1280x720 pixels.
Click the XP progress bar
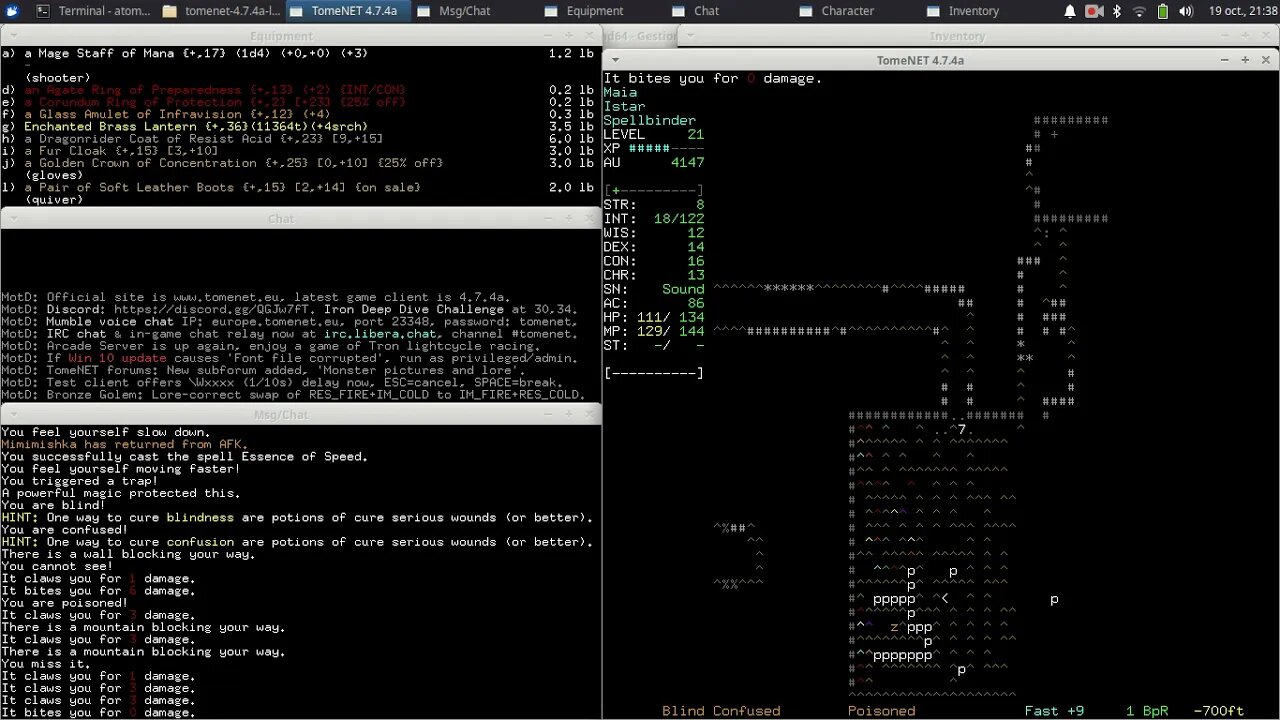[666, 148]
